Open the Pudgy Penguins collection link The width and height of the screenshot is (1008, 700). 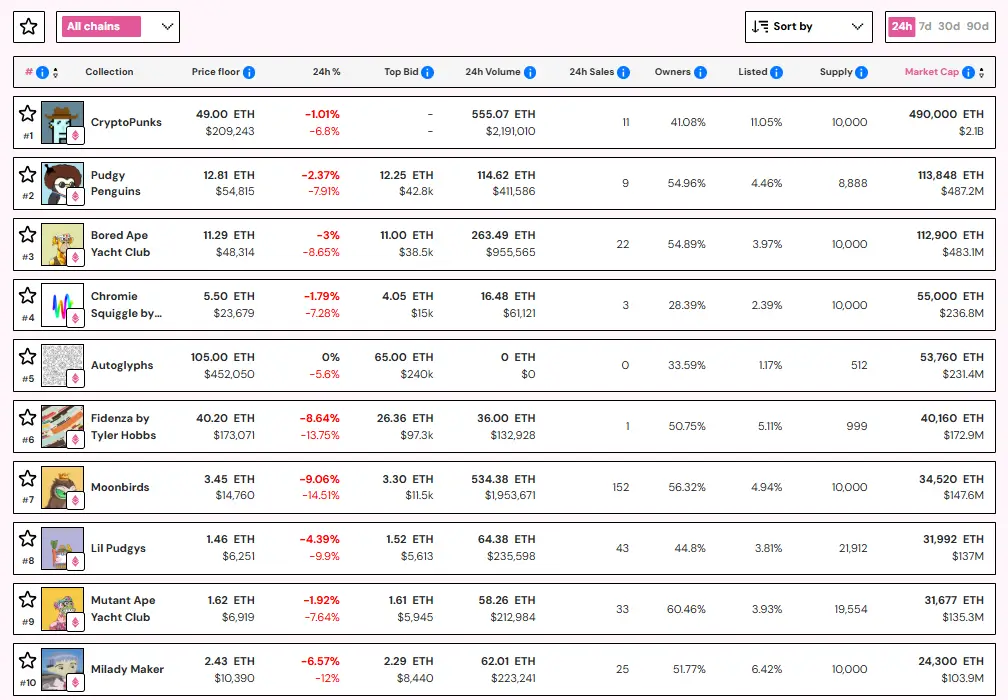click(116, 183)
